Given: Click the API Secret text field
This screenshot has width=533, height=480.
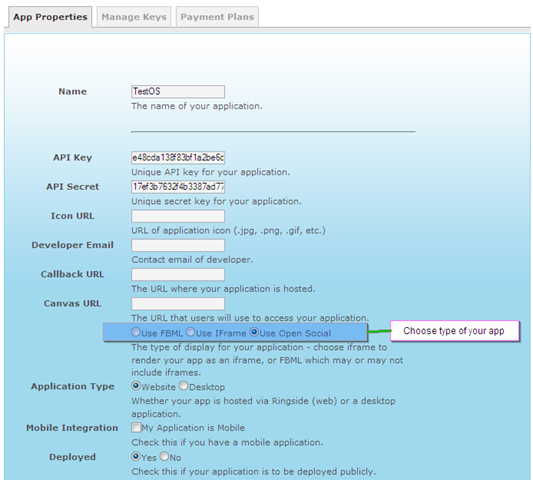Looking at the screenshot, I should [x=178, y=187].
